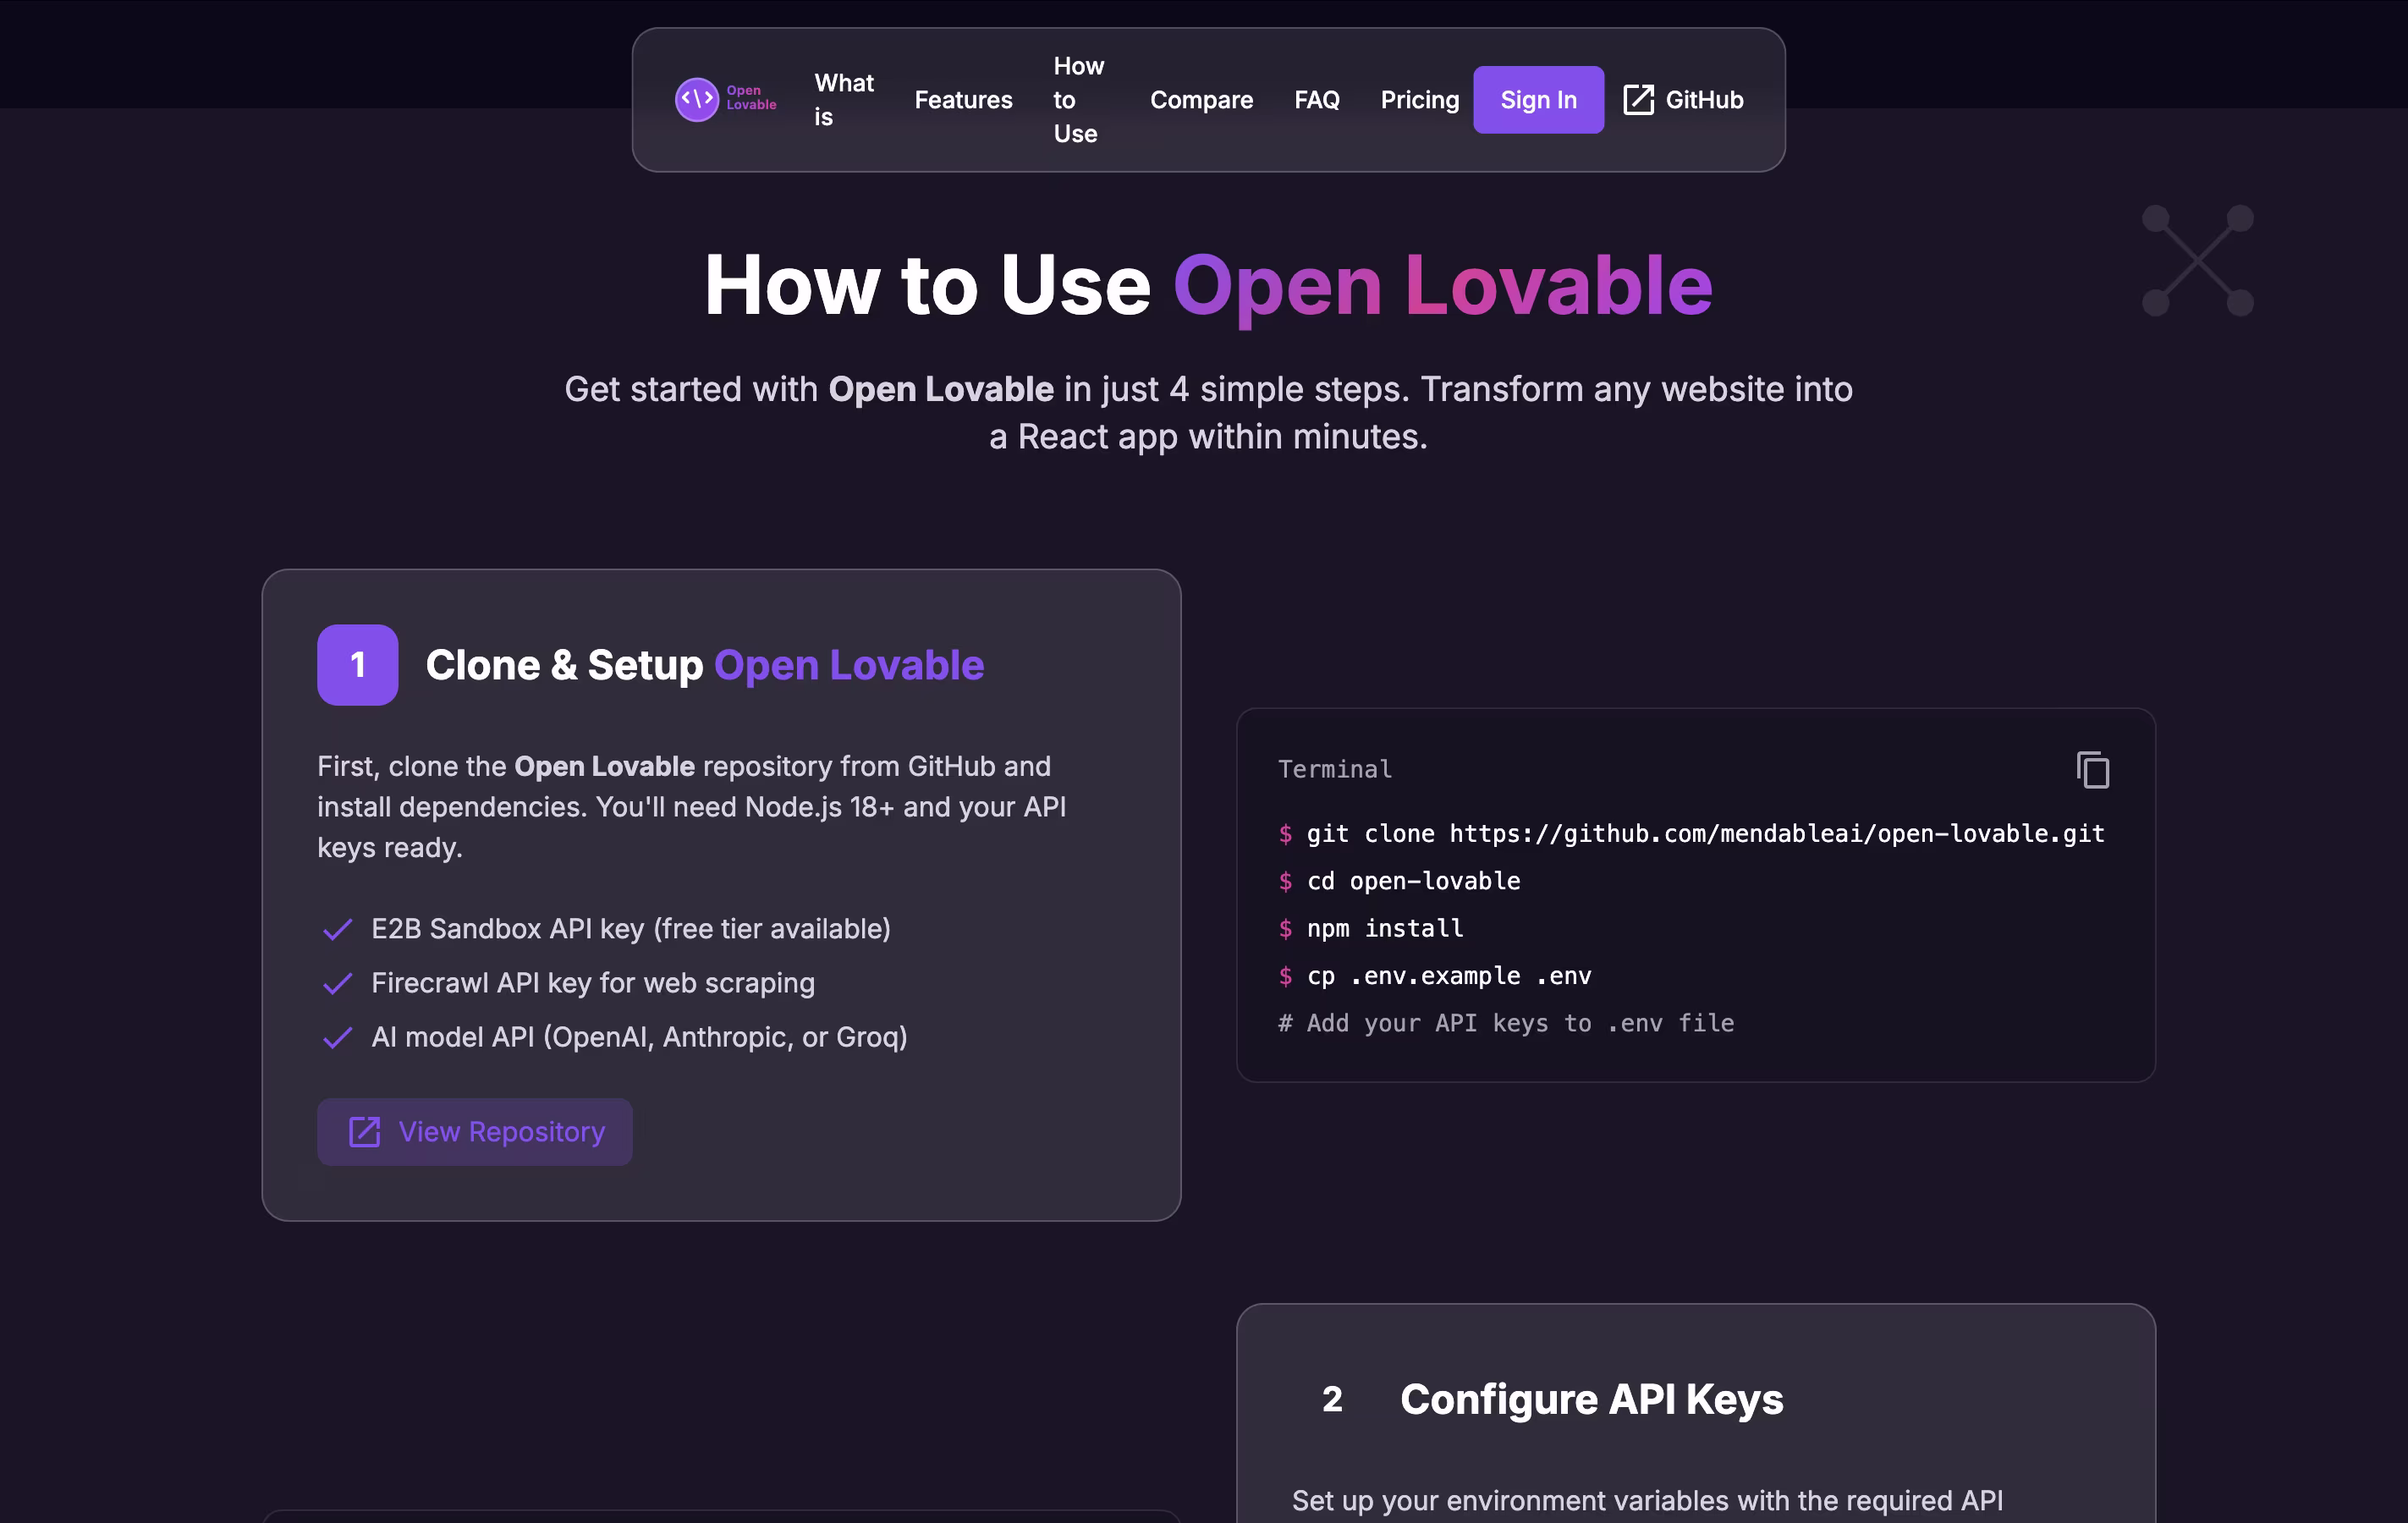The width and height of the screenshot is (2408, 1523).
Task: Click the git clone command line
Action: tap(1704, 834)
